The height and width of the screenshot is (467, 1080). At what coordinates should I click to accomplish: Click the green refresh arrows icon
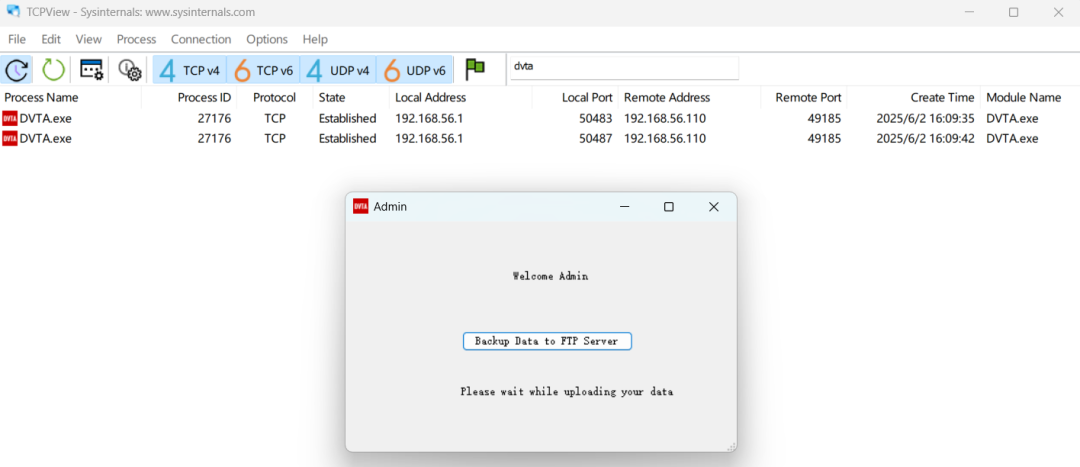click(53, 70)
